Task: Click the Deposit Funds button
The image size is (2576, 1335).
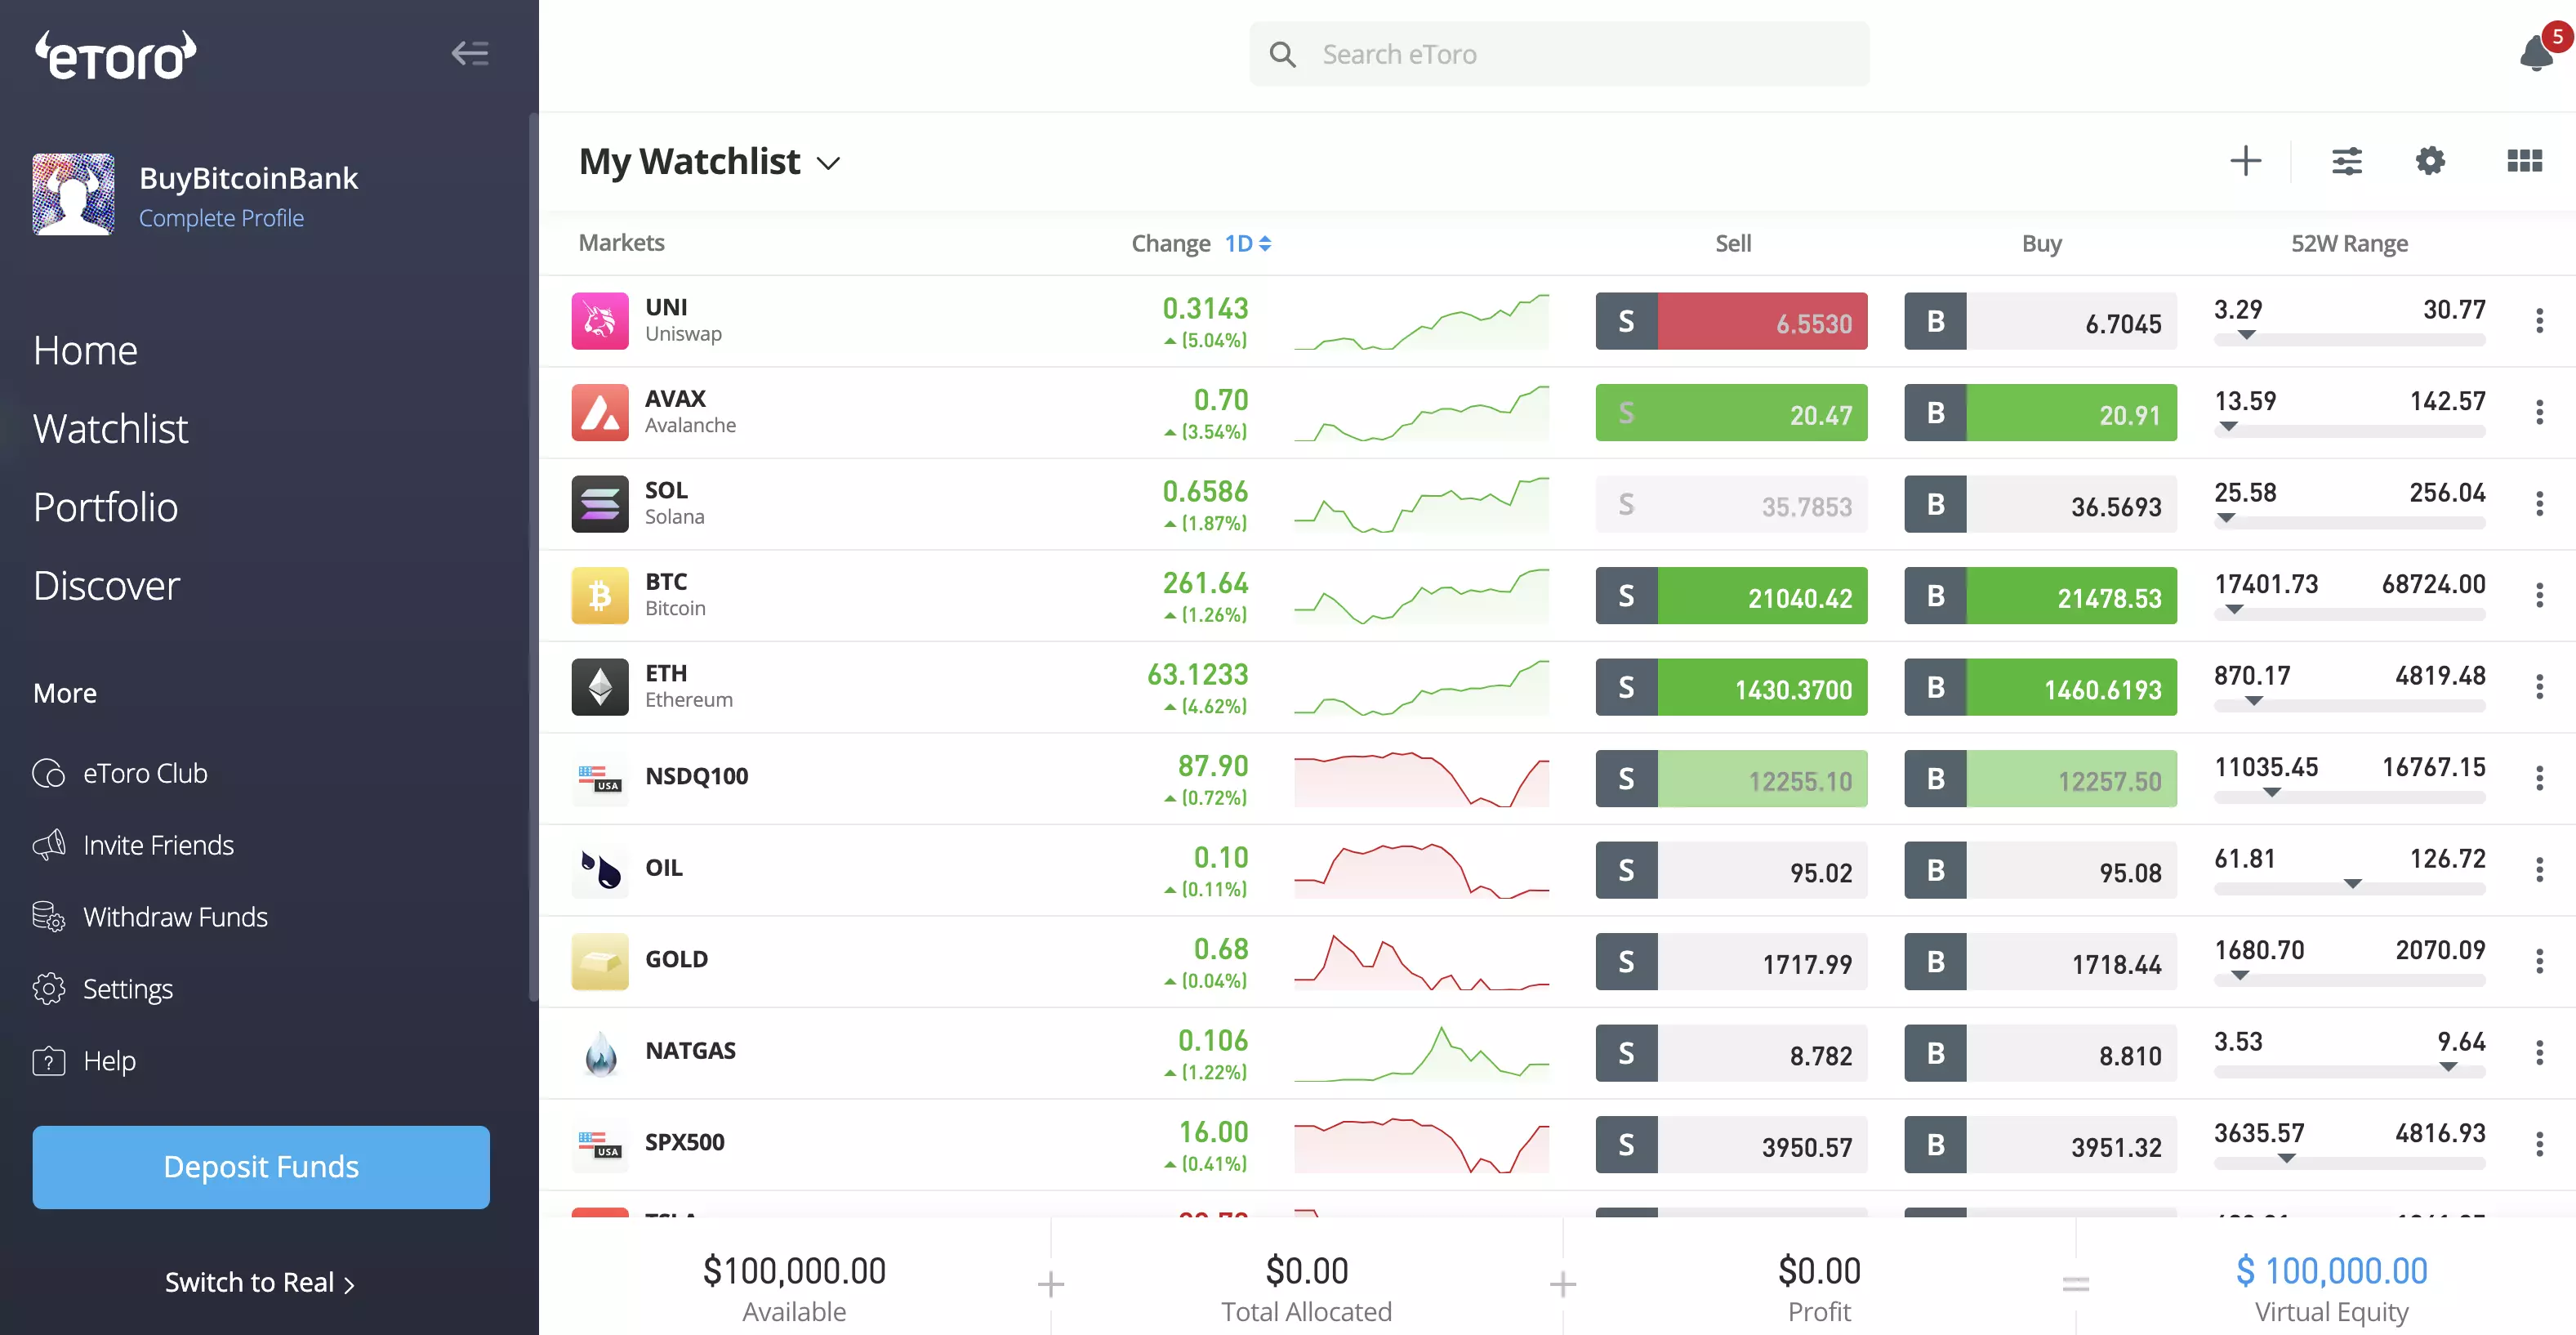Action: point(261,1167)
